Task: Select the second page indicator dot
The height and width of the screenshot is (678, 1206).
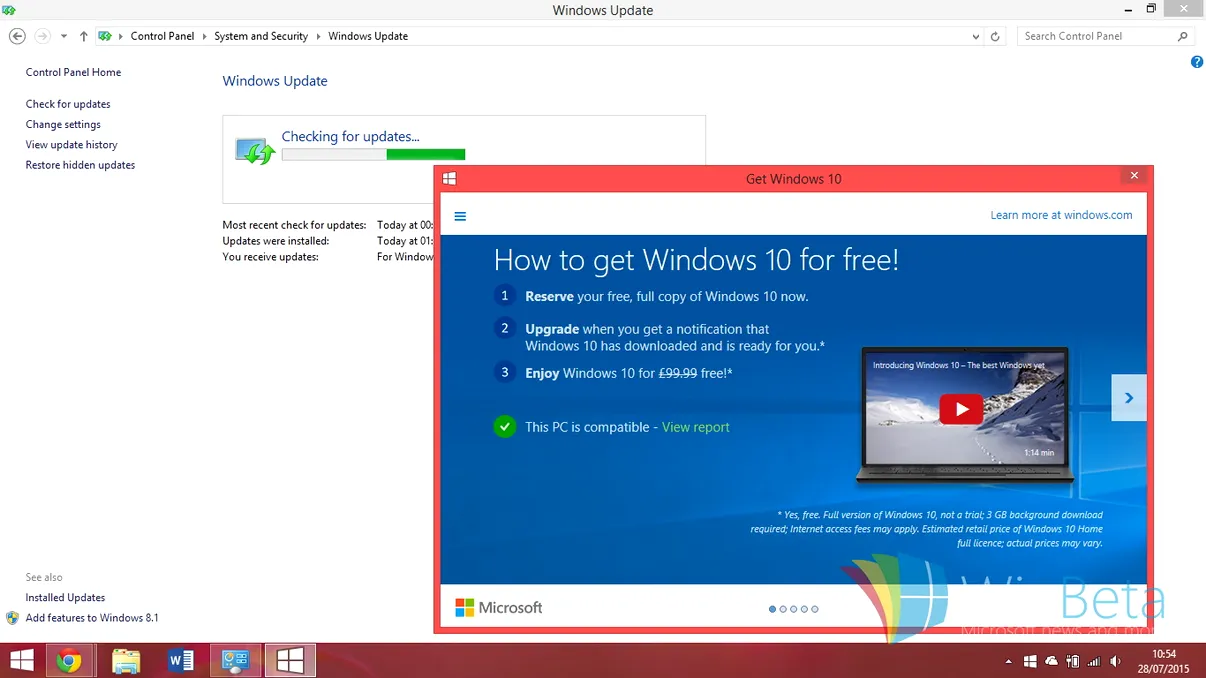Action: pyautogui.click(x=783, y=608)
